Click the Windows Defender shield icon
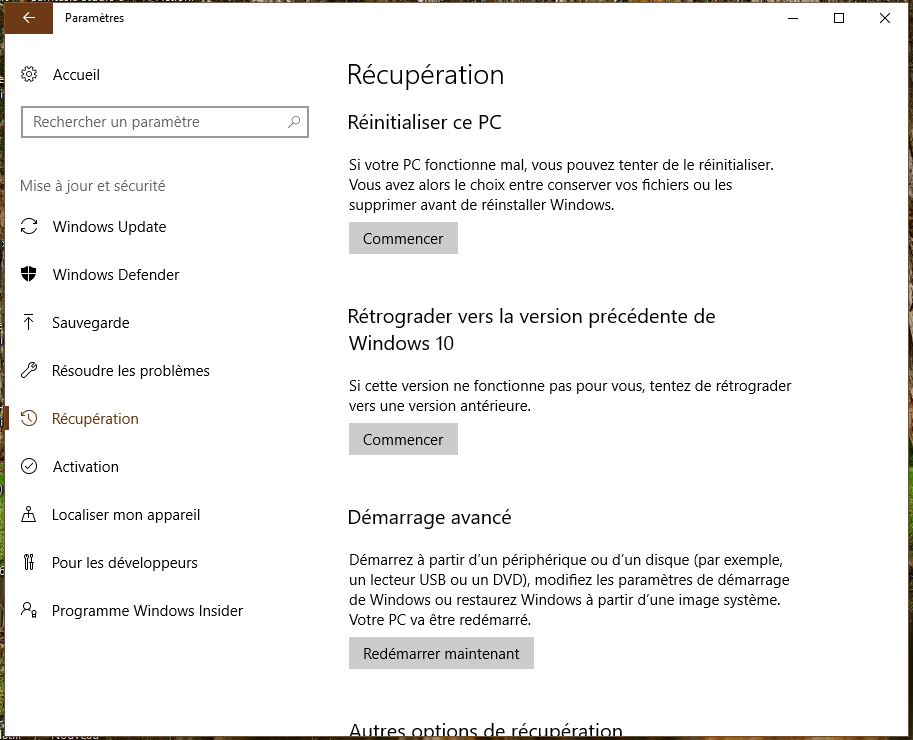Screen dimensions: 913x740 pyautogui.click(x=29, y=274)
